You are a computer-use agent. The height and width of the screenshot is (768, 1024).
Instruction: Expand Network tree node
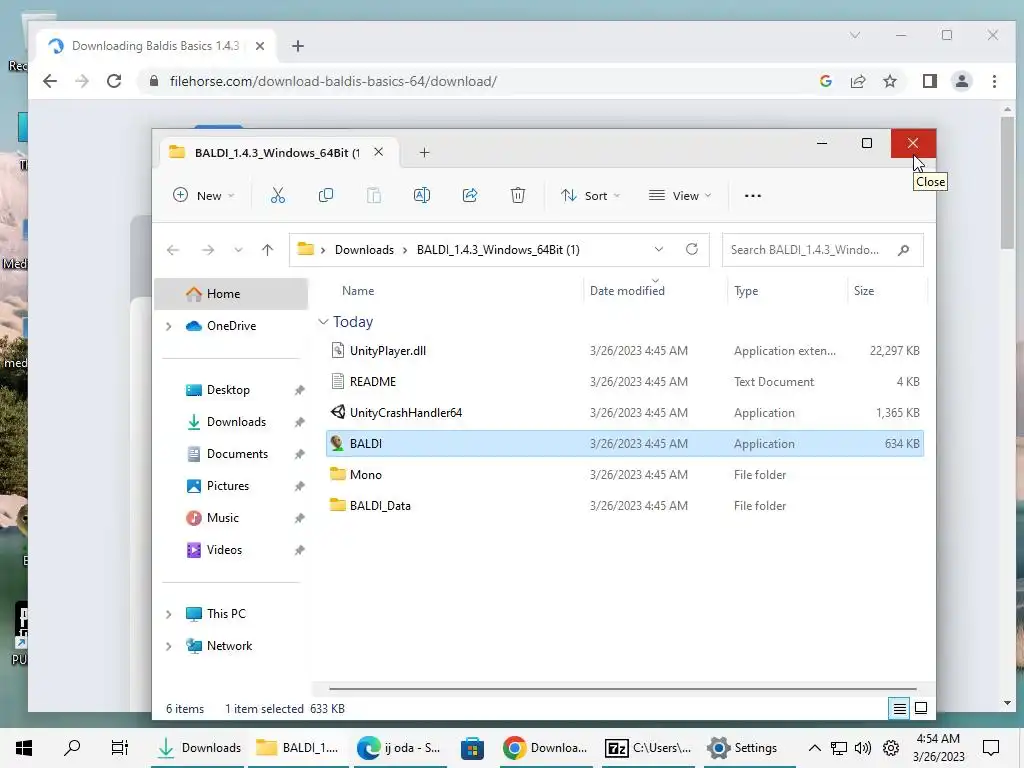(168, 646)
